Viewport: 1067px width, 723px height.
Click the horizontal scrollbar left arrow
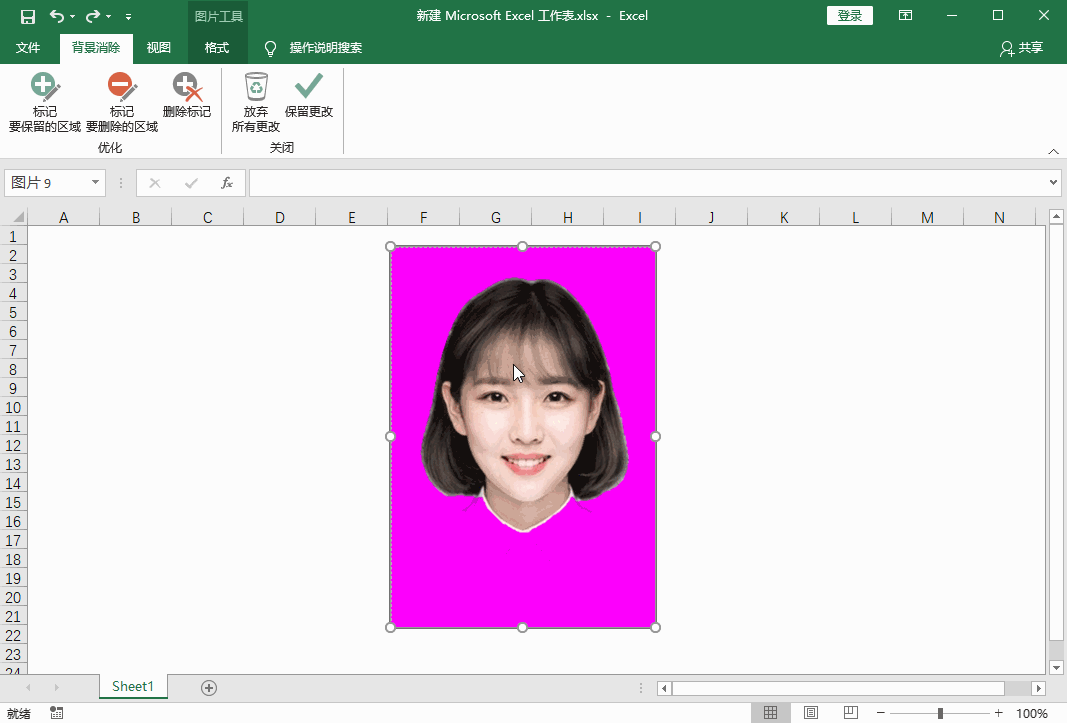click(664, 688)
